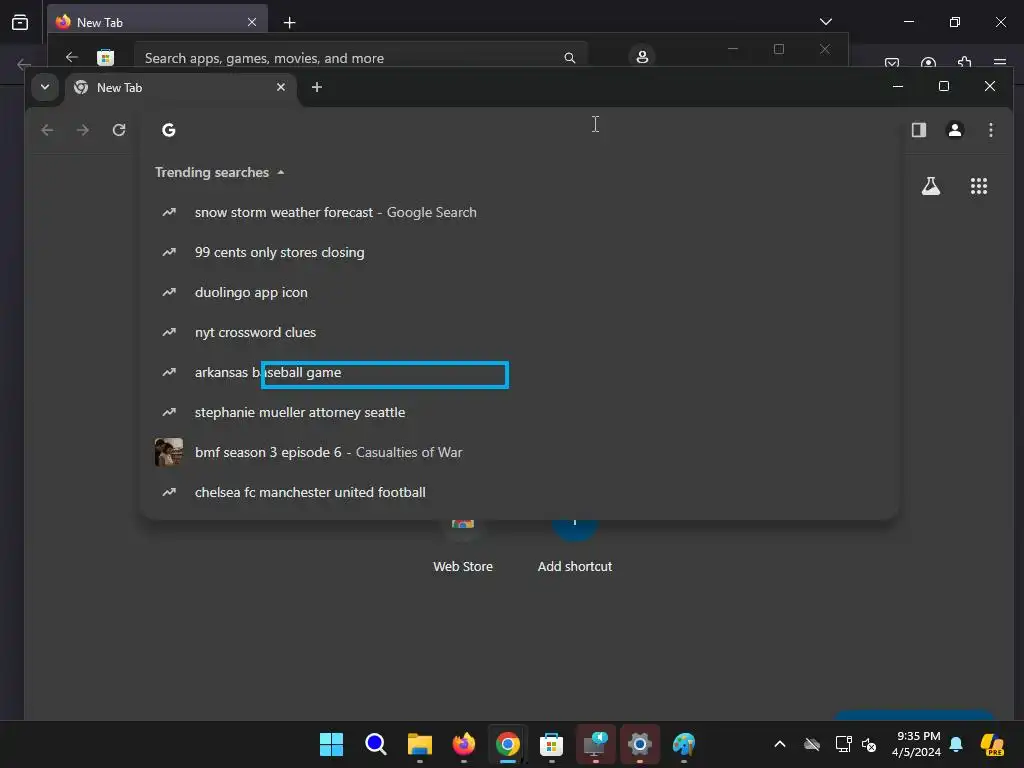
Task: Add a new tab in Chrome
Action: tap(317, 87)
